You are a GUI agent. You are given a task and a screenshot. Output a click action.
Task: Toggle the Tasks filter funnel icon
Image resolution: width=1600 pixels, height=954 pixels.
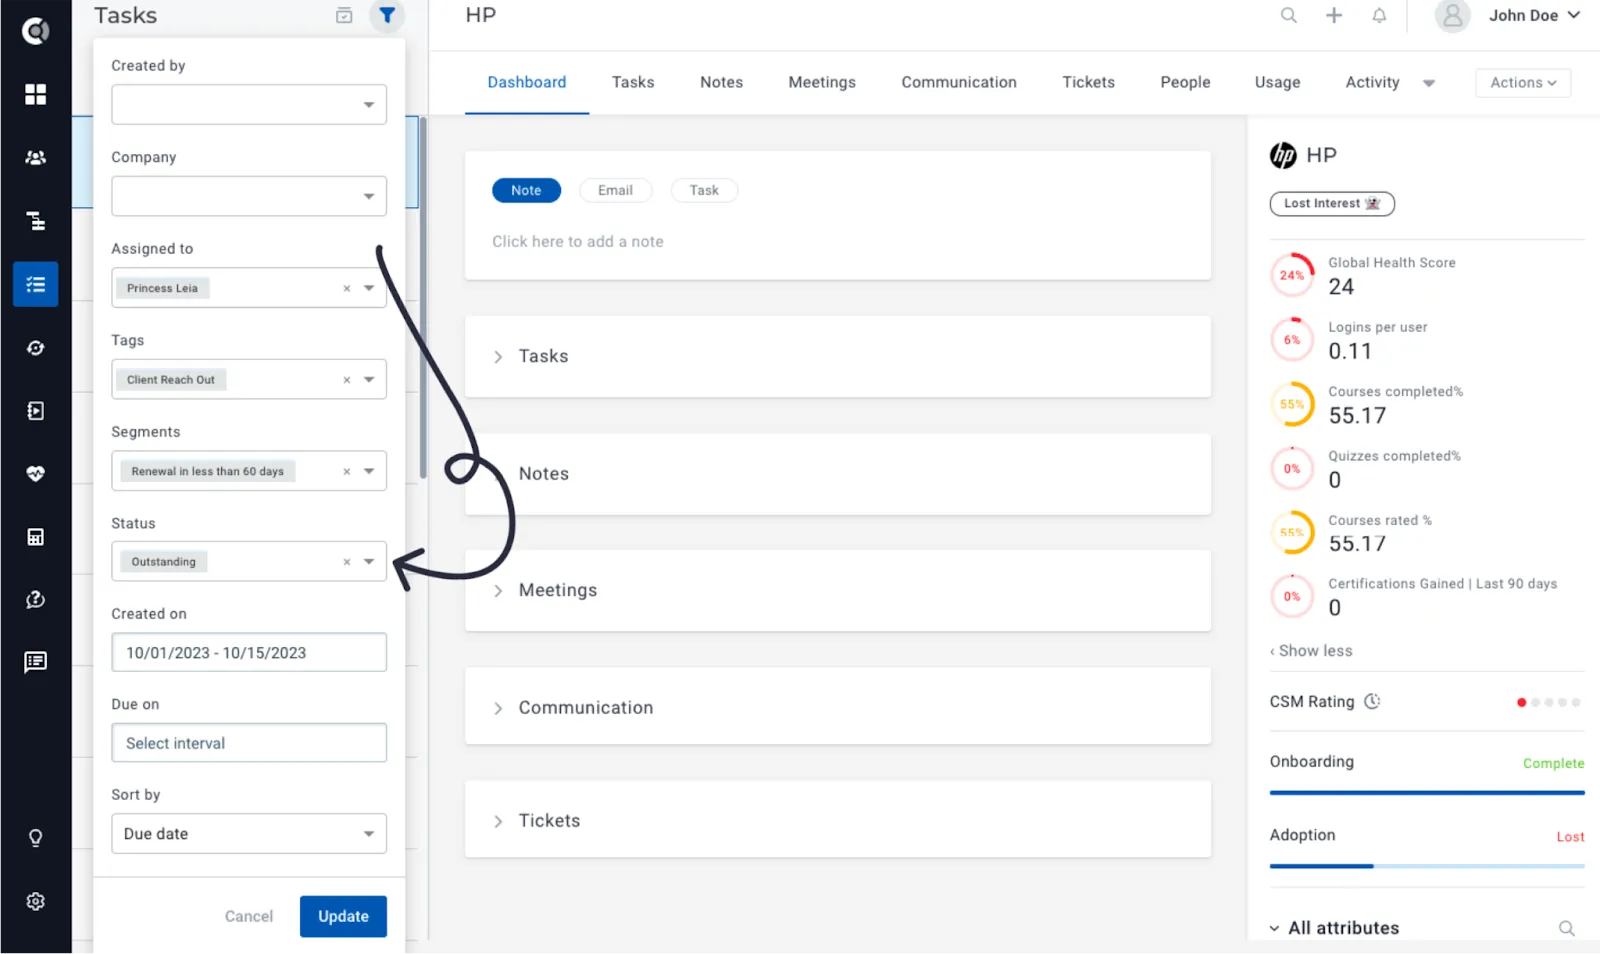[x=387, y=15]
